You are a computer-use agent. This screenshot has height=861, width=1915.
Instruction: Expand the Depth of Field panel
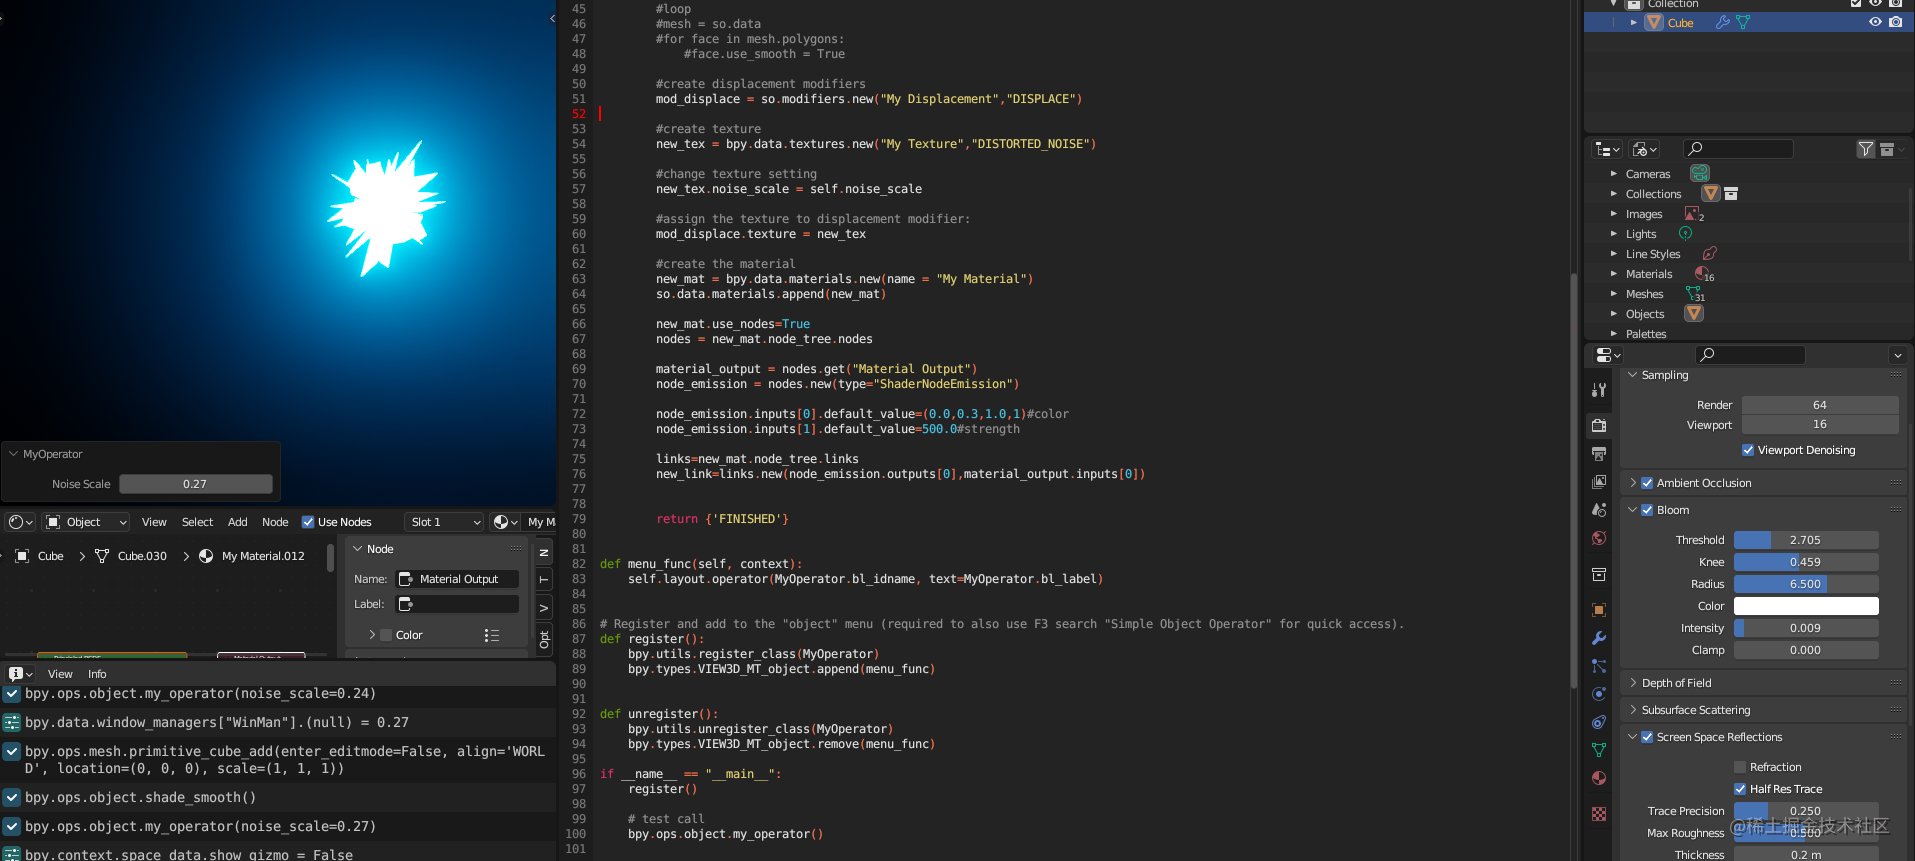[x=1633, y=683]
